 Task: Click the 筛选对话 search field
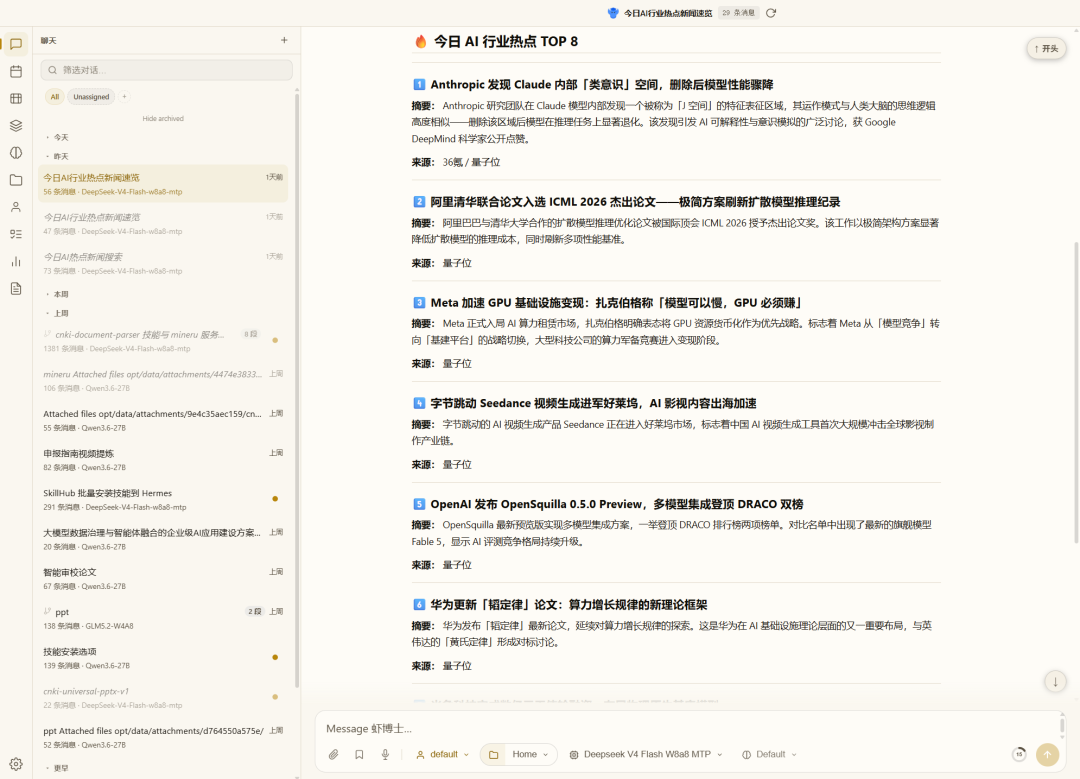click(x=167, y=70)
